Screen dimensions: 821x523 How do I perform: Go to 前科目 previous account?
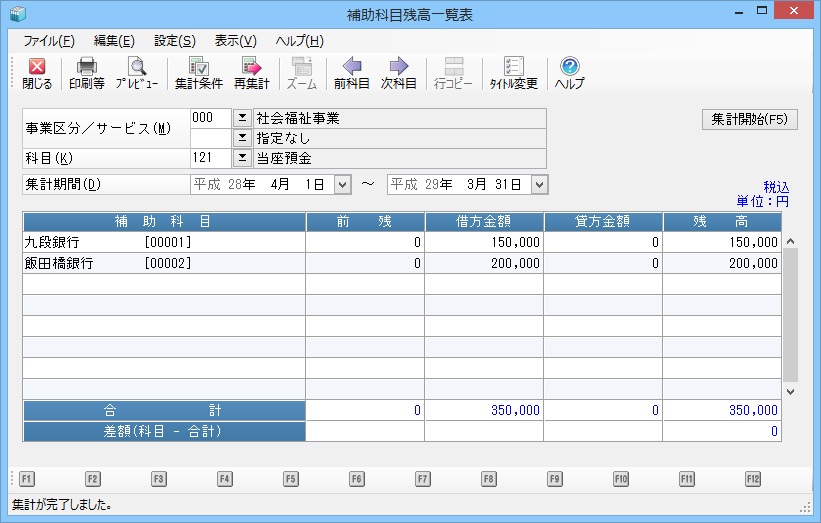352,74
